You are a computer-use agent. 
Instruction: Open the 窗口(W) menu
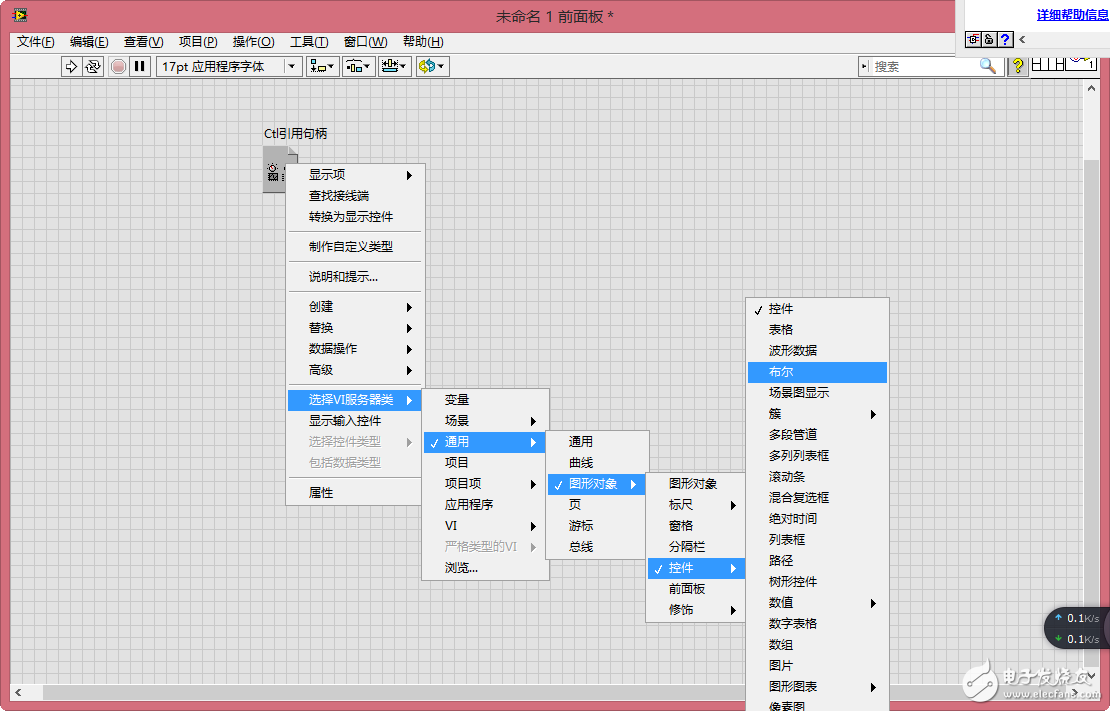[x=365, y=42]
